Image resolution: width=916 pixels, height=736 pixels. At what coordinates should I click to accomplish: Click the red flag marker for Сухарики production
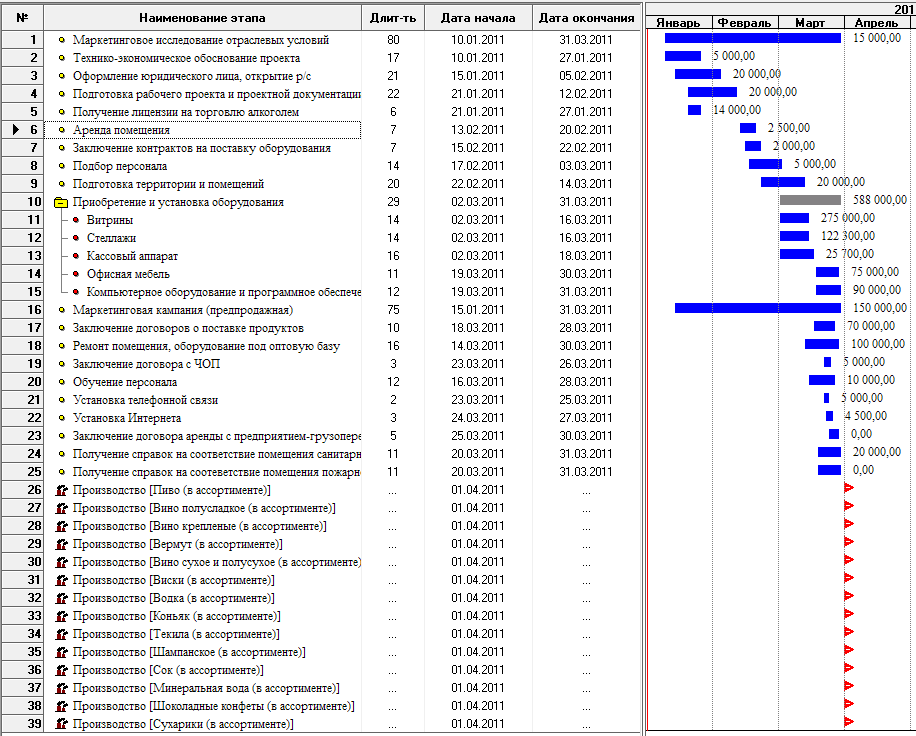tap(849, 722)
